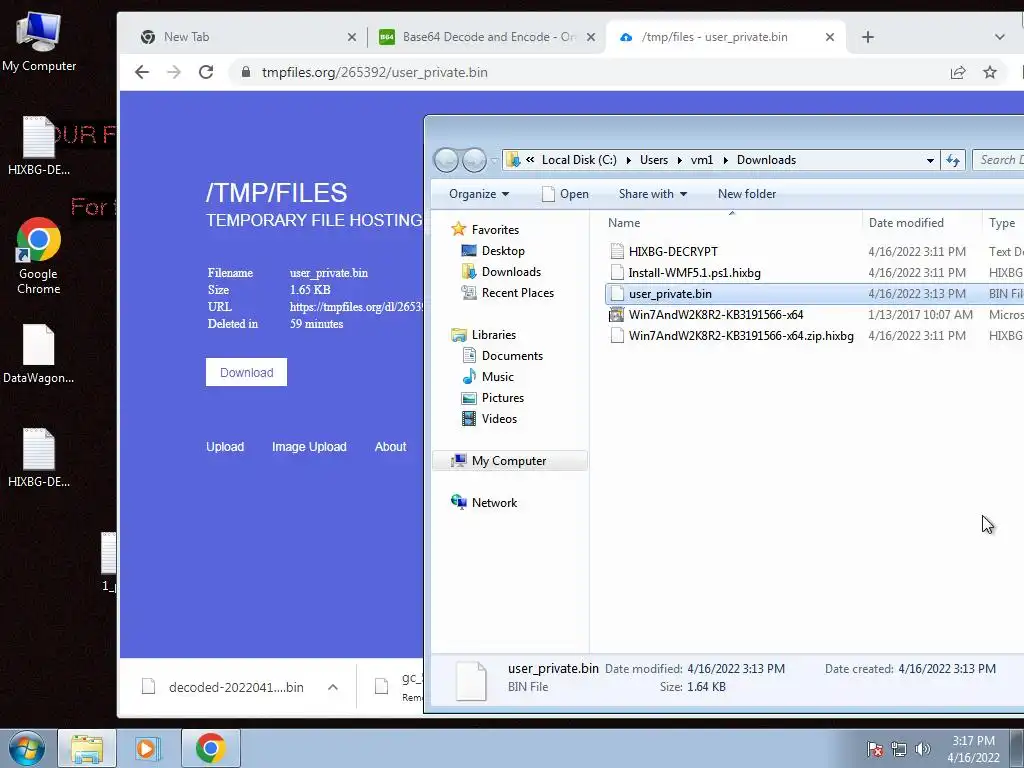
Task: Click New folder in Explorer toolbar
Action: 746,194
